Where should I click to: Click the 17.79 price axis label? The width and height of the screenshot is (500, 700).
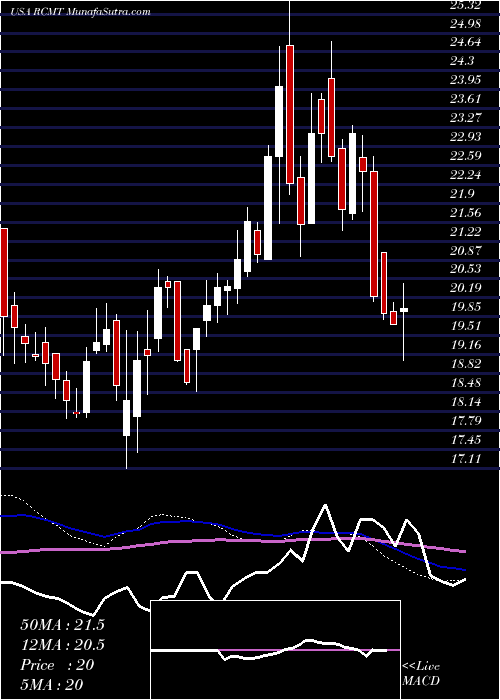465,421
